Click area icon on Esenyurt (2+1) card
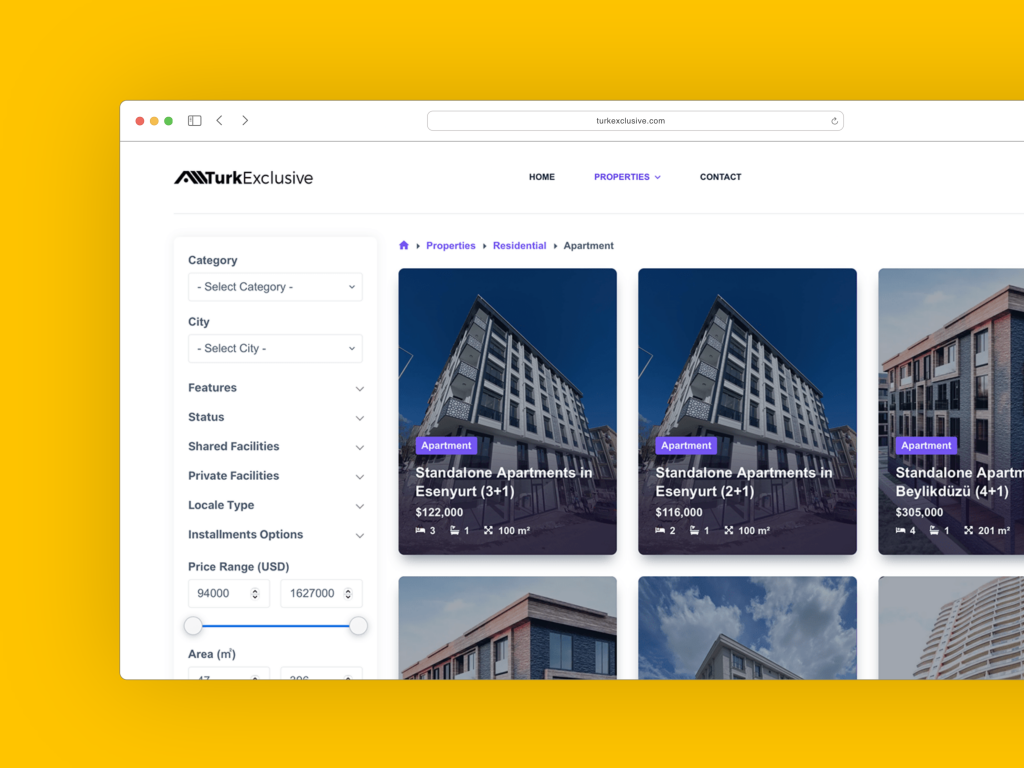This screenshot has width=1024, height=768. point(729,531)
